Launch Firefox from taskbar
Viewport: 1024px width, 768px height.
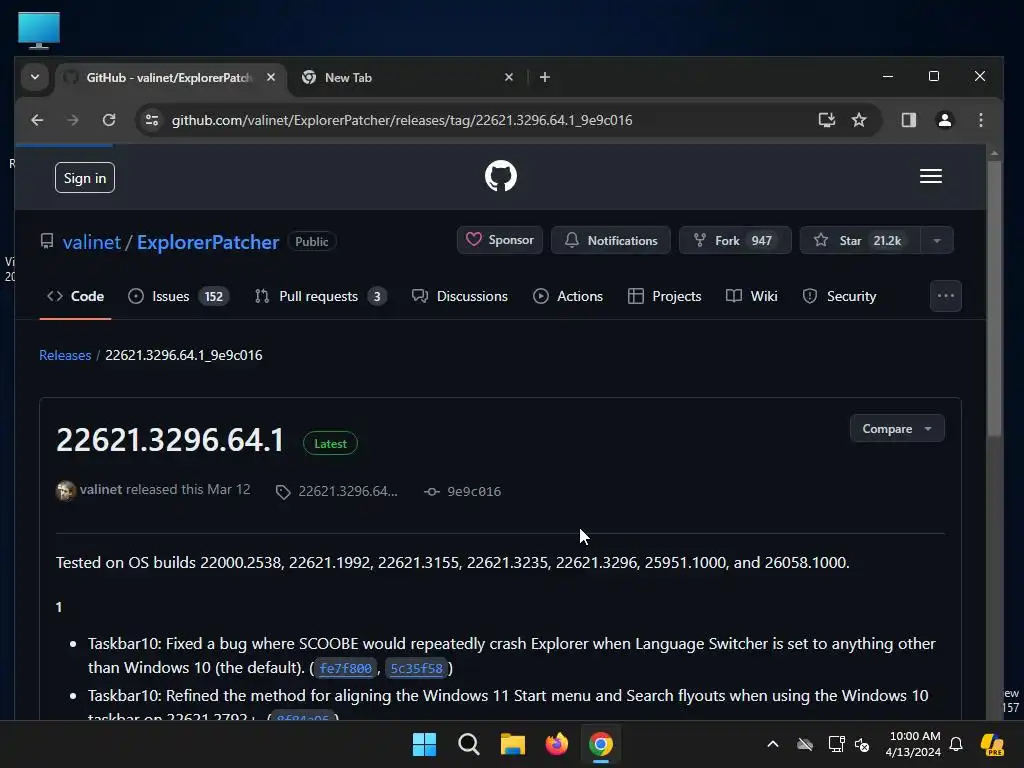pyautogui.click(x=556, y=744)
